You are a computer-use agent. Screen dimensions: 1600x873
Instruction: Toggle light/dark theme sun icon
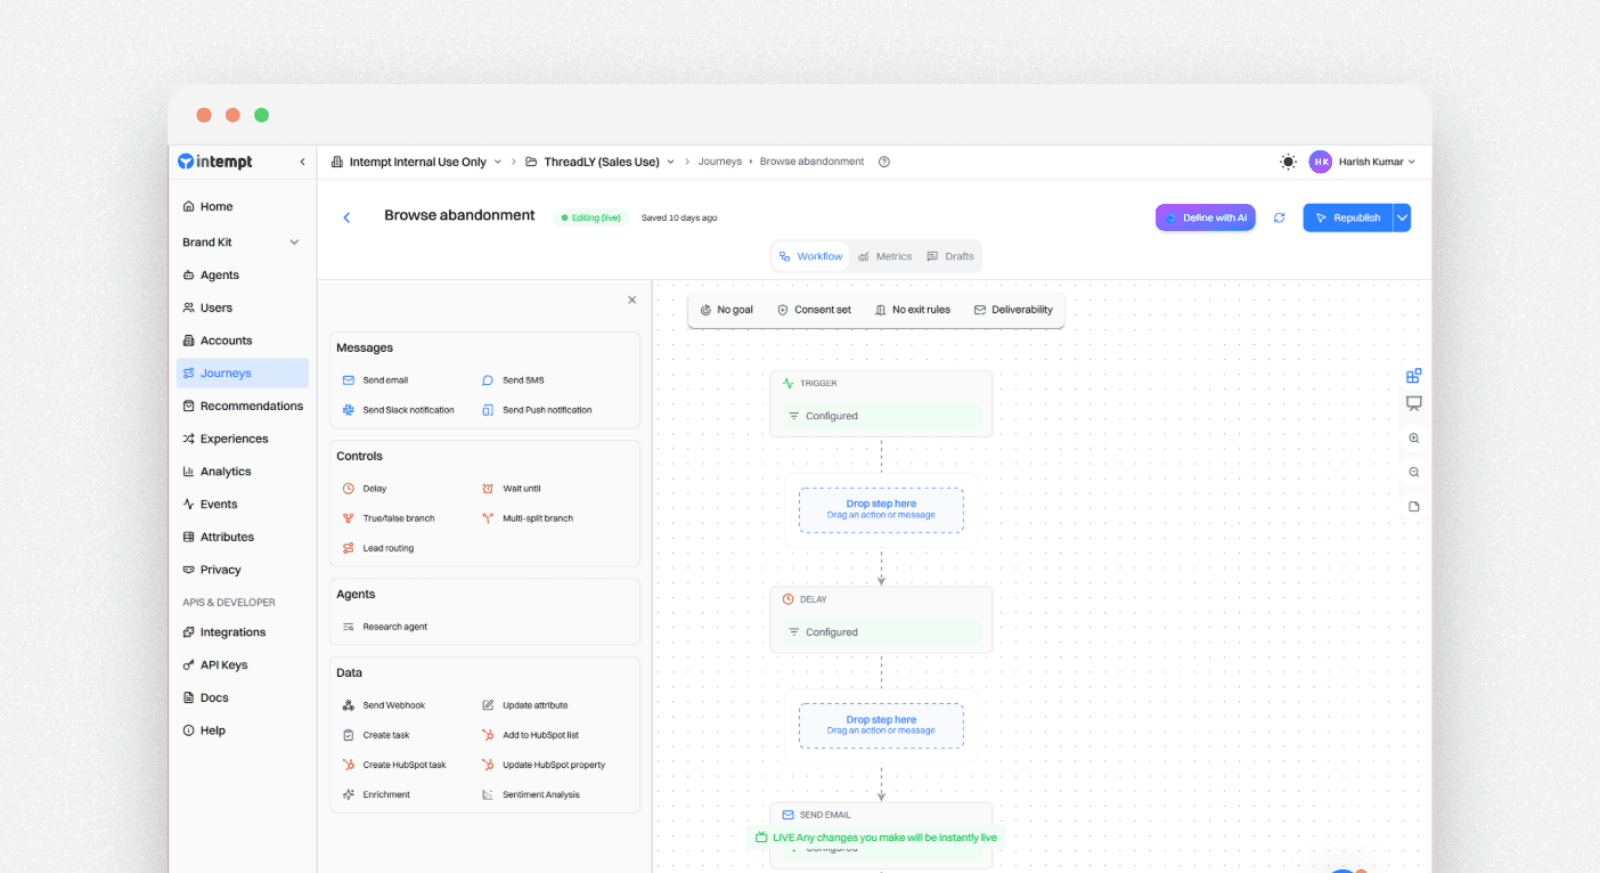click(x=1288, y=162)
